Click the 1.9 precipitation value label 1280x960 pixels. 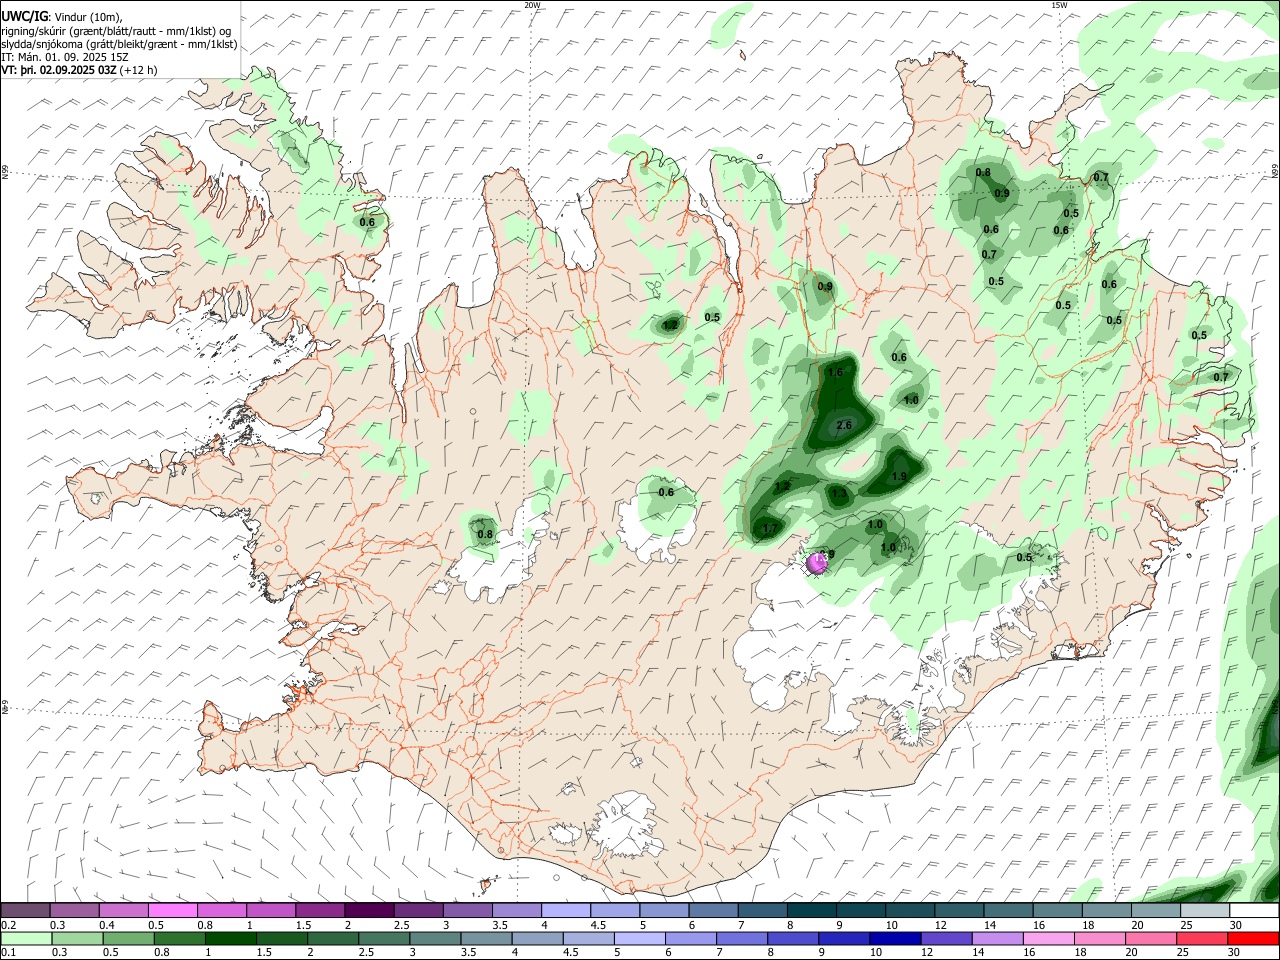tap(899, 477)
